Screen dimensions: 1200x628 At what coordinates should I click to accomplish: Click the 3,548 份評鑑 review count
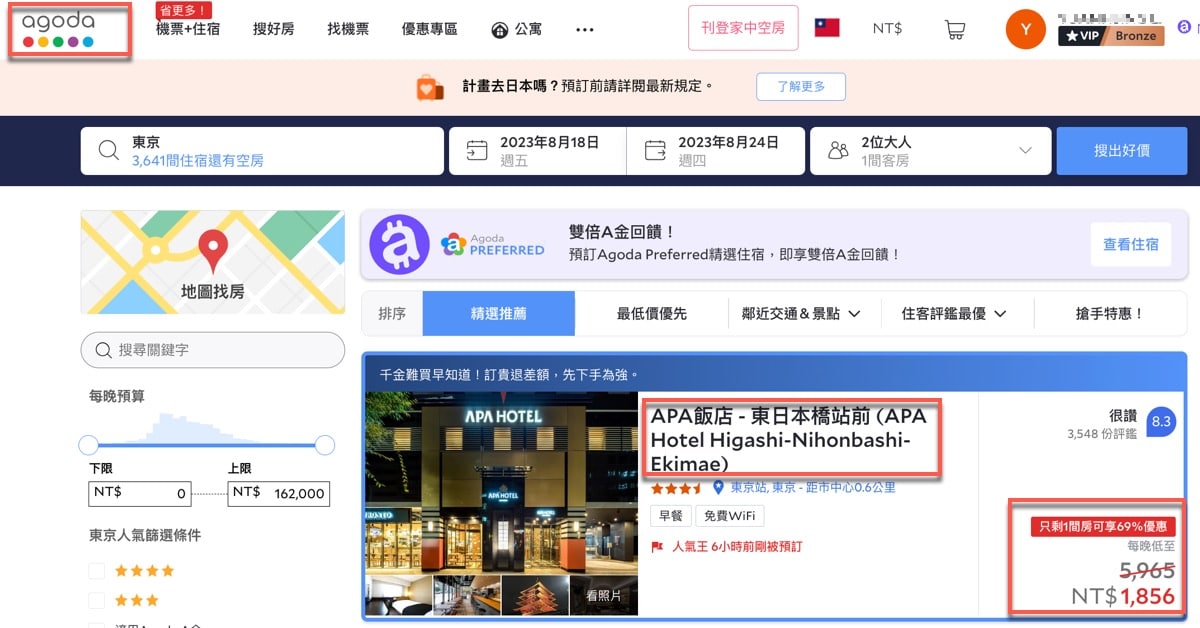[1102, 434]
